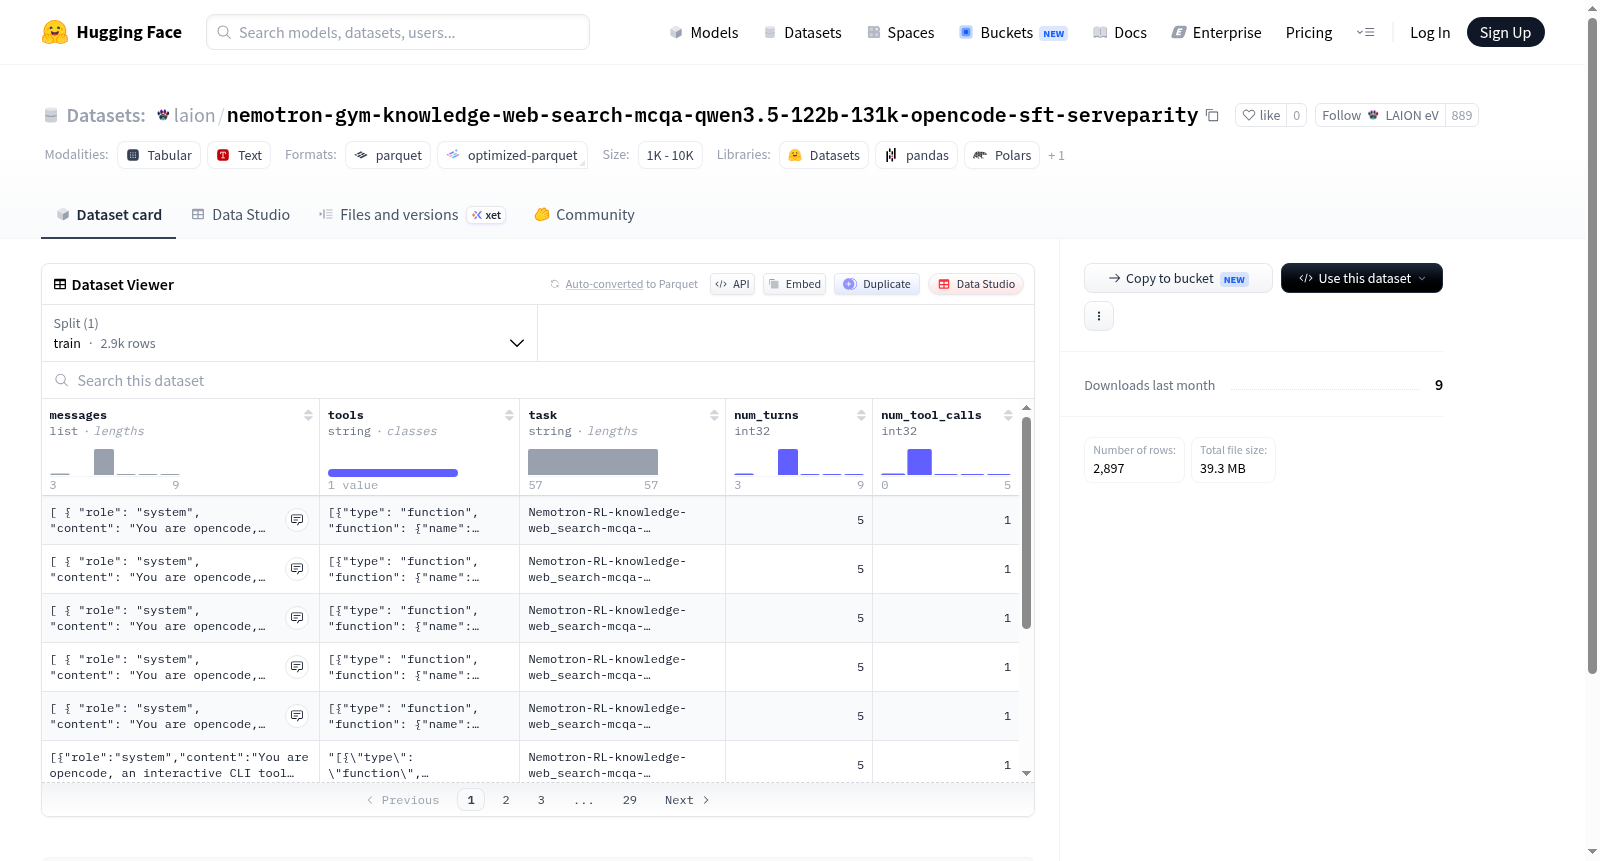Click the Auto-converted to Parquet link
The width and height of the screenshot is (1600, 861).
tap(631, 284)
